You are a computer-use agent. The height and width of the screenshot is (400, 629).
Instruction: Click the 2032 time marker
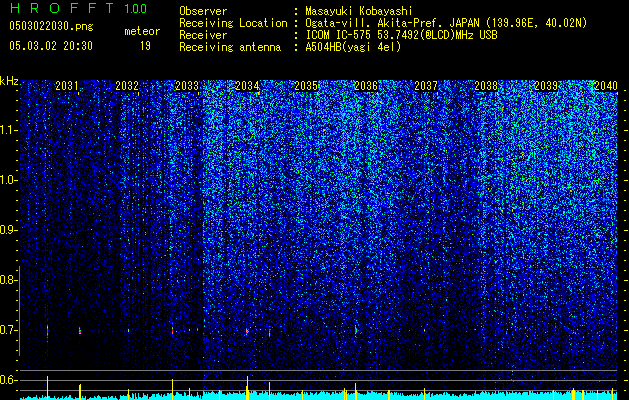(x=127, y=85)
